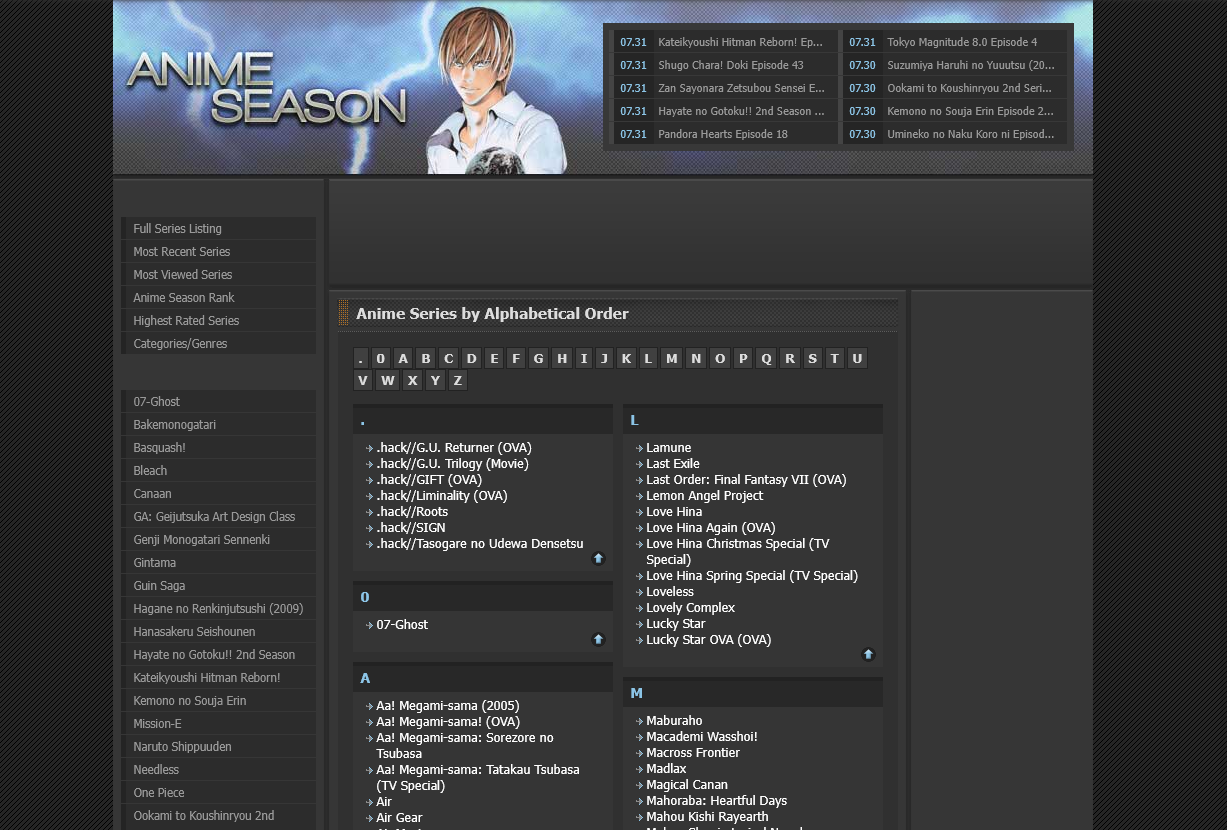Open Umineko no Naku Koro ni episode
This screenshot has height=830, width=1227.
click(970, 134)
